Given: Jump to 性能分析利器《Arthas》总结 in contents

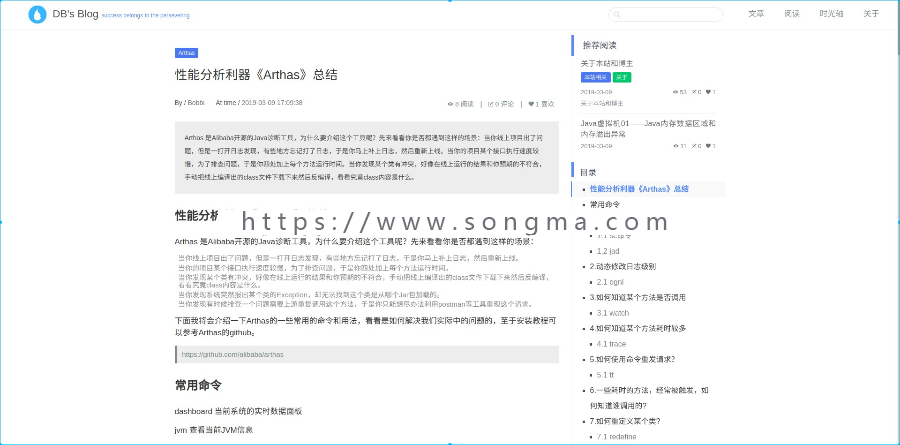Looking at the screenshot, I should click(x=639, y=189).
